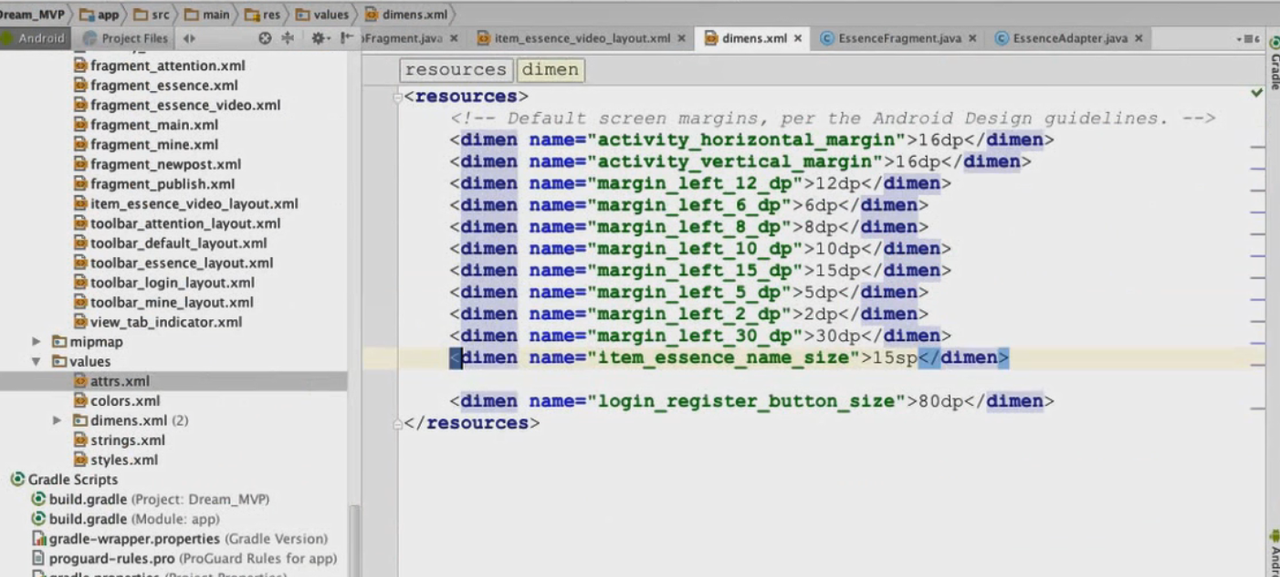This screenshot has width=1280, height=577.
Task: Expand the dimens.xml (2) node
Action: (57, 421)
